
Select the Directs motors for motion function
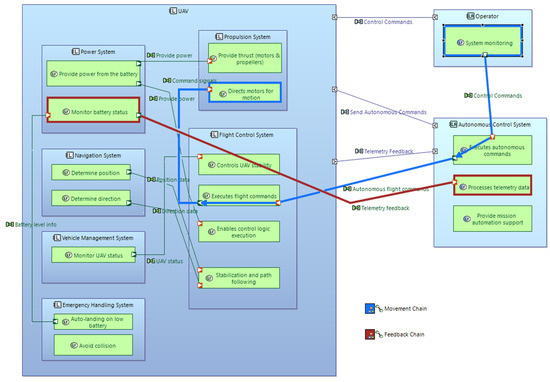[x=245, y=92]
